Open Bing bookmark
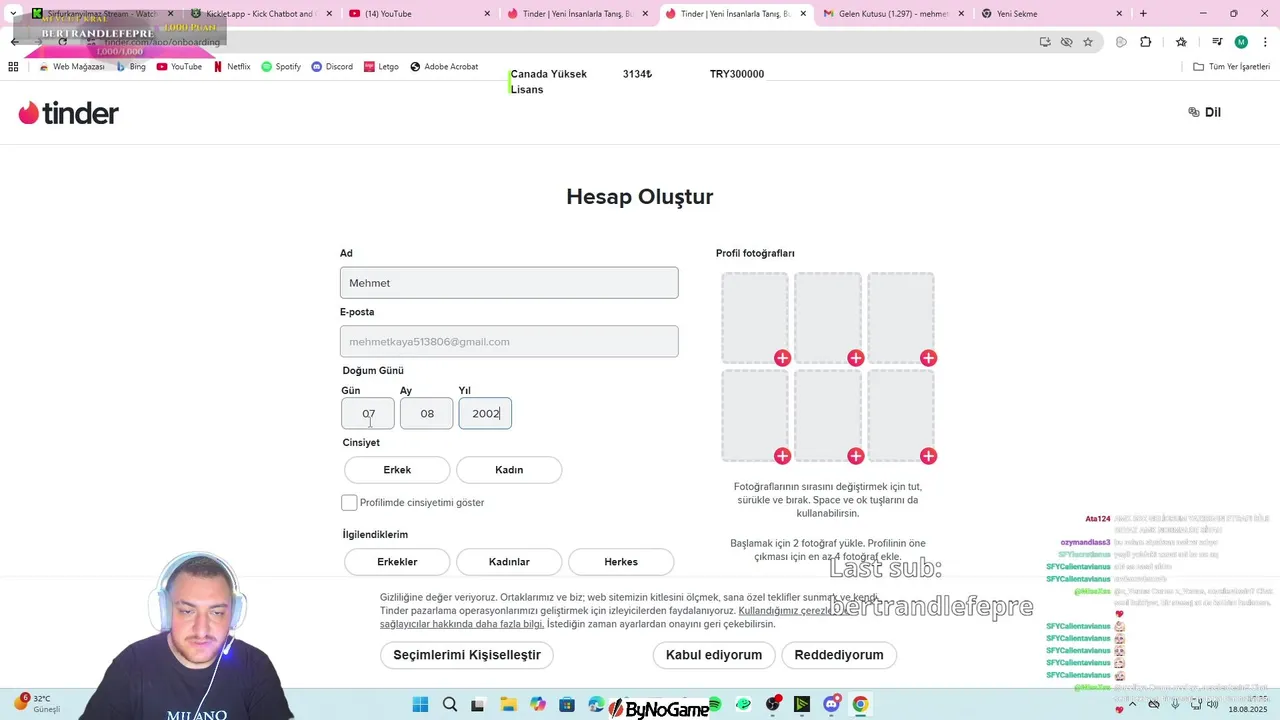Viewport: 1280px width, 720px height. coord(131,67)
